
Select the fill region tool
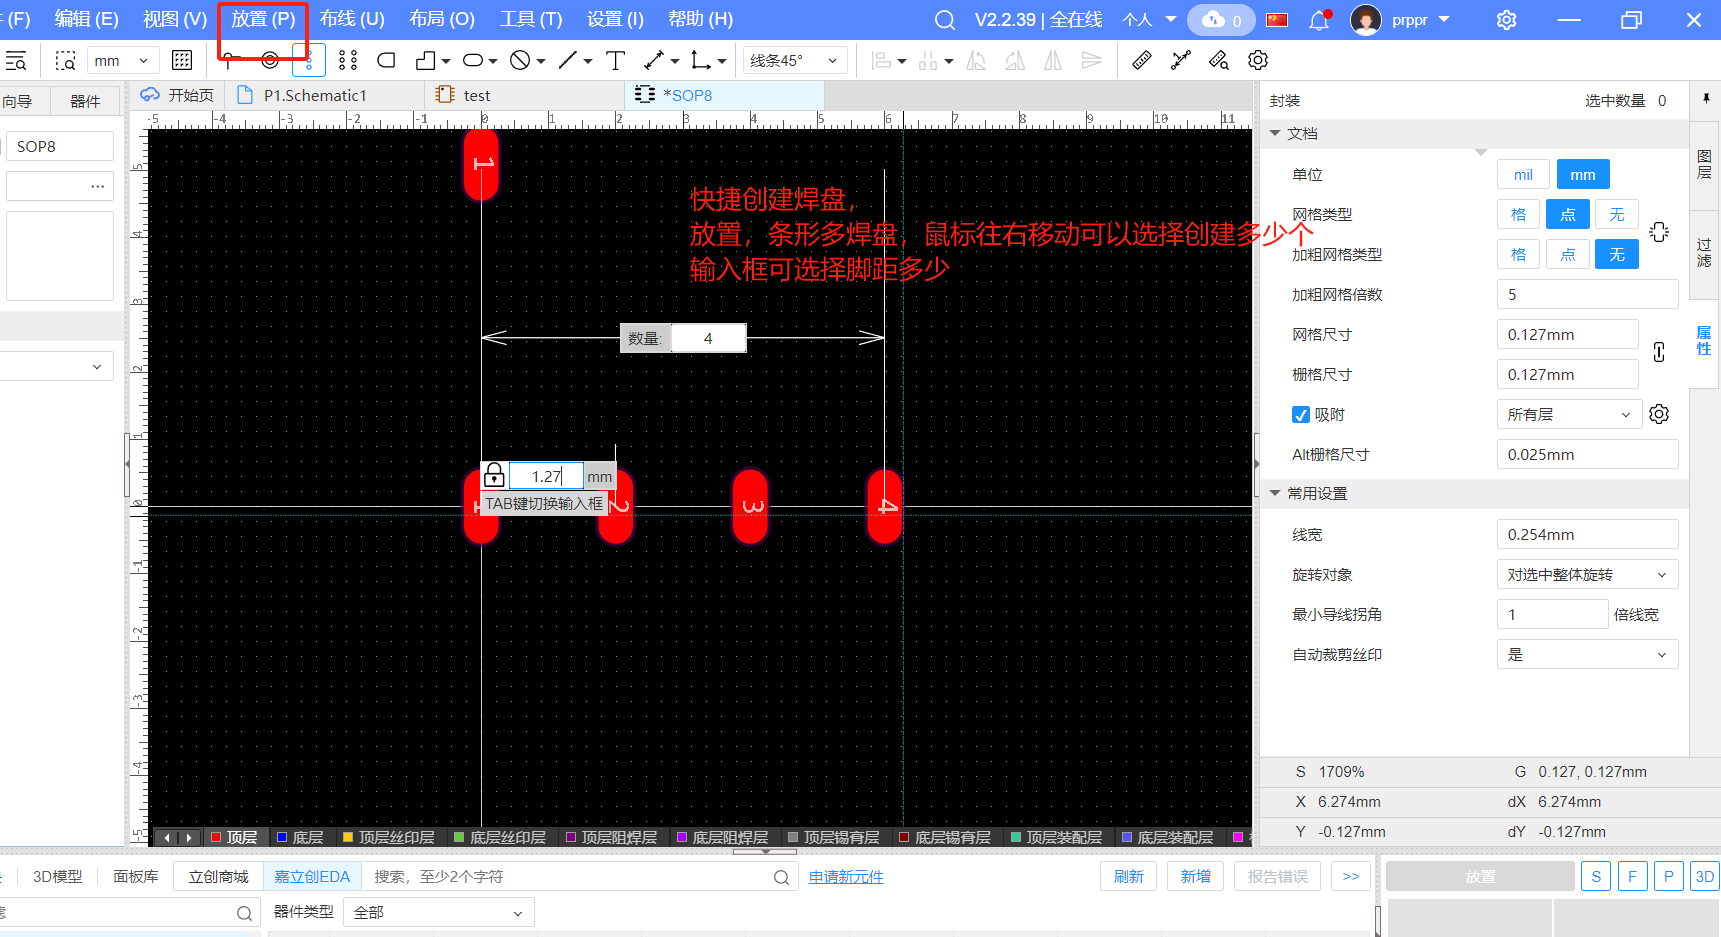pos(386,61)
